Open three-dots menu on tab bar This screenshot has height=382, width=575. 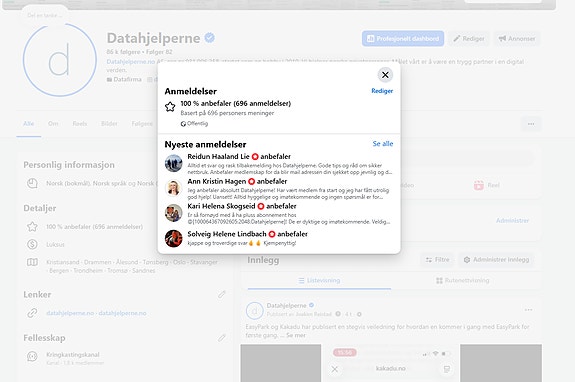531,124
